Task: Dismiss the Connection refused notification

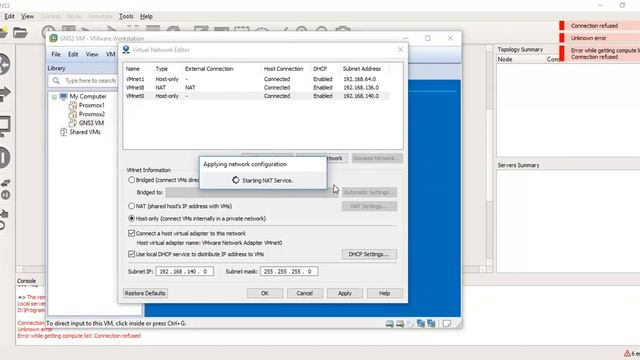Action: pos(599,26)
